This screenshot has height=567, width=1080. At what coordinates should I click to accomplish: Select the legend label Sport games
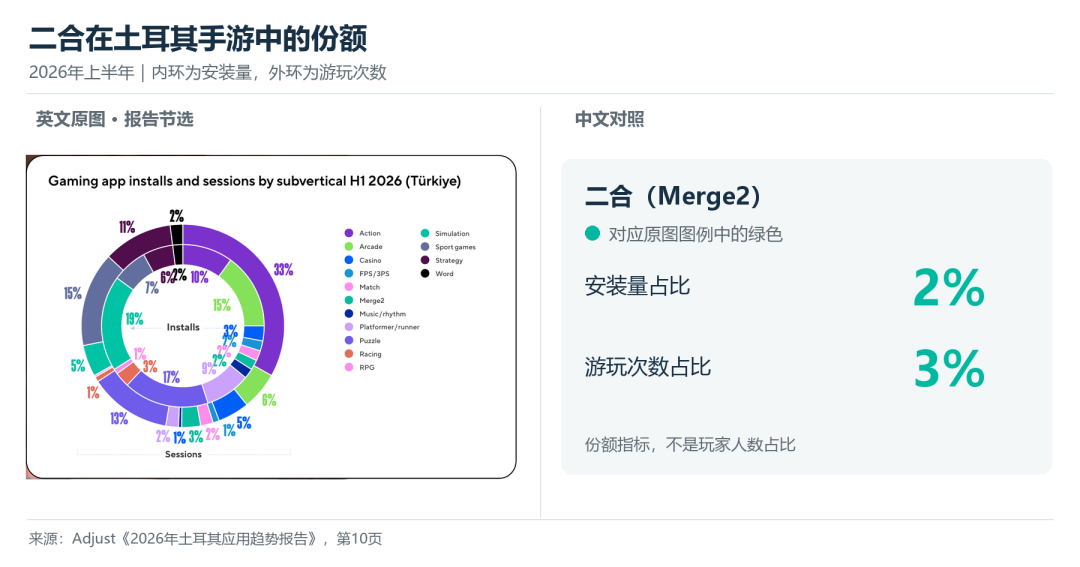coord(455,247)
